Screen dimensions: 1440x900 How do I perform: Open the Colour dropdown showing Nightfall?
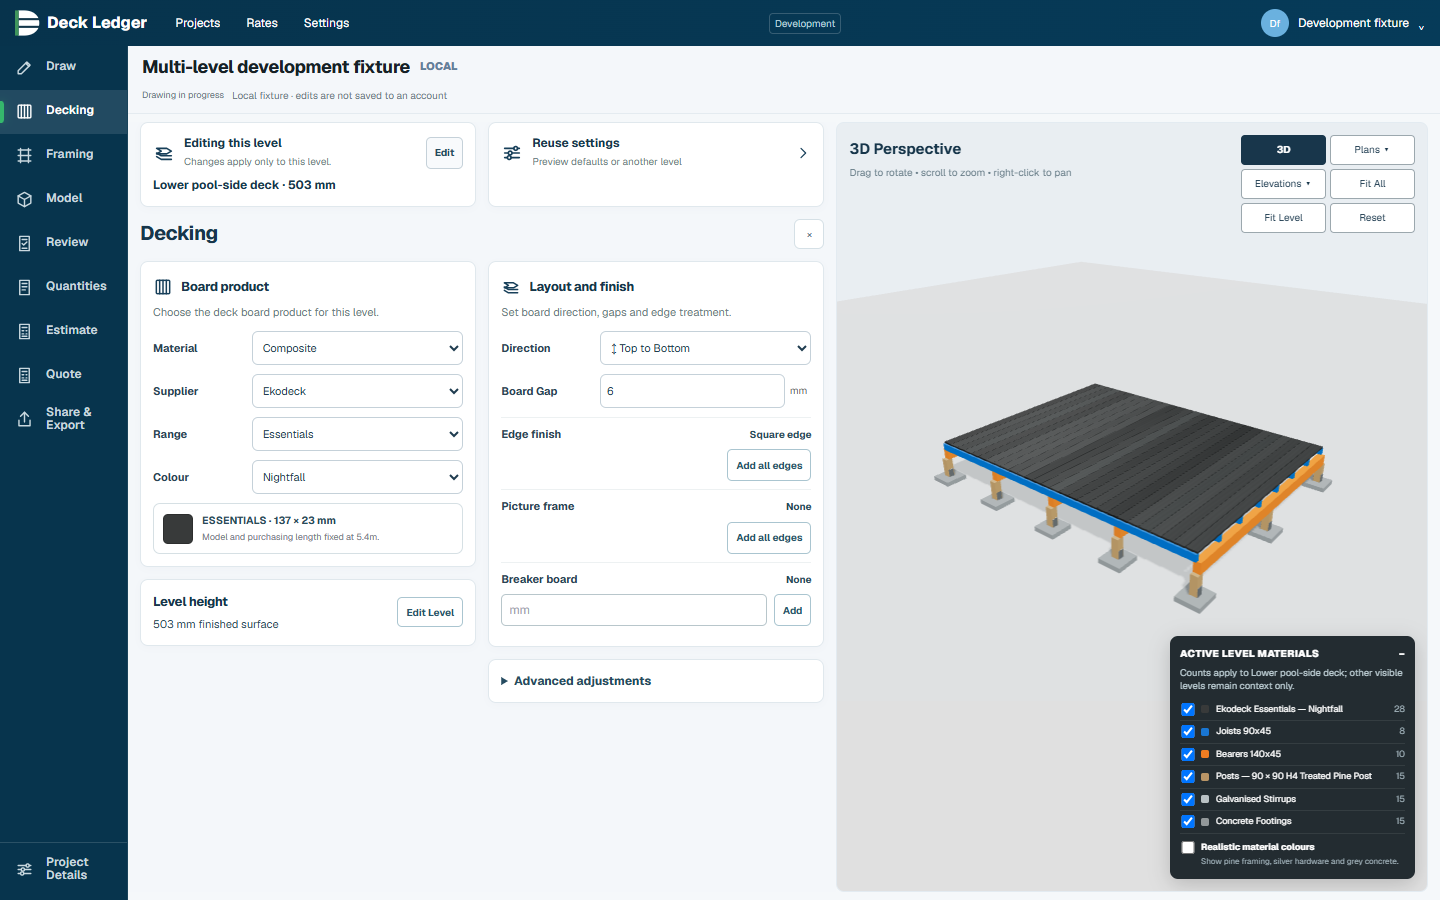pos(357,477)
